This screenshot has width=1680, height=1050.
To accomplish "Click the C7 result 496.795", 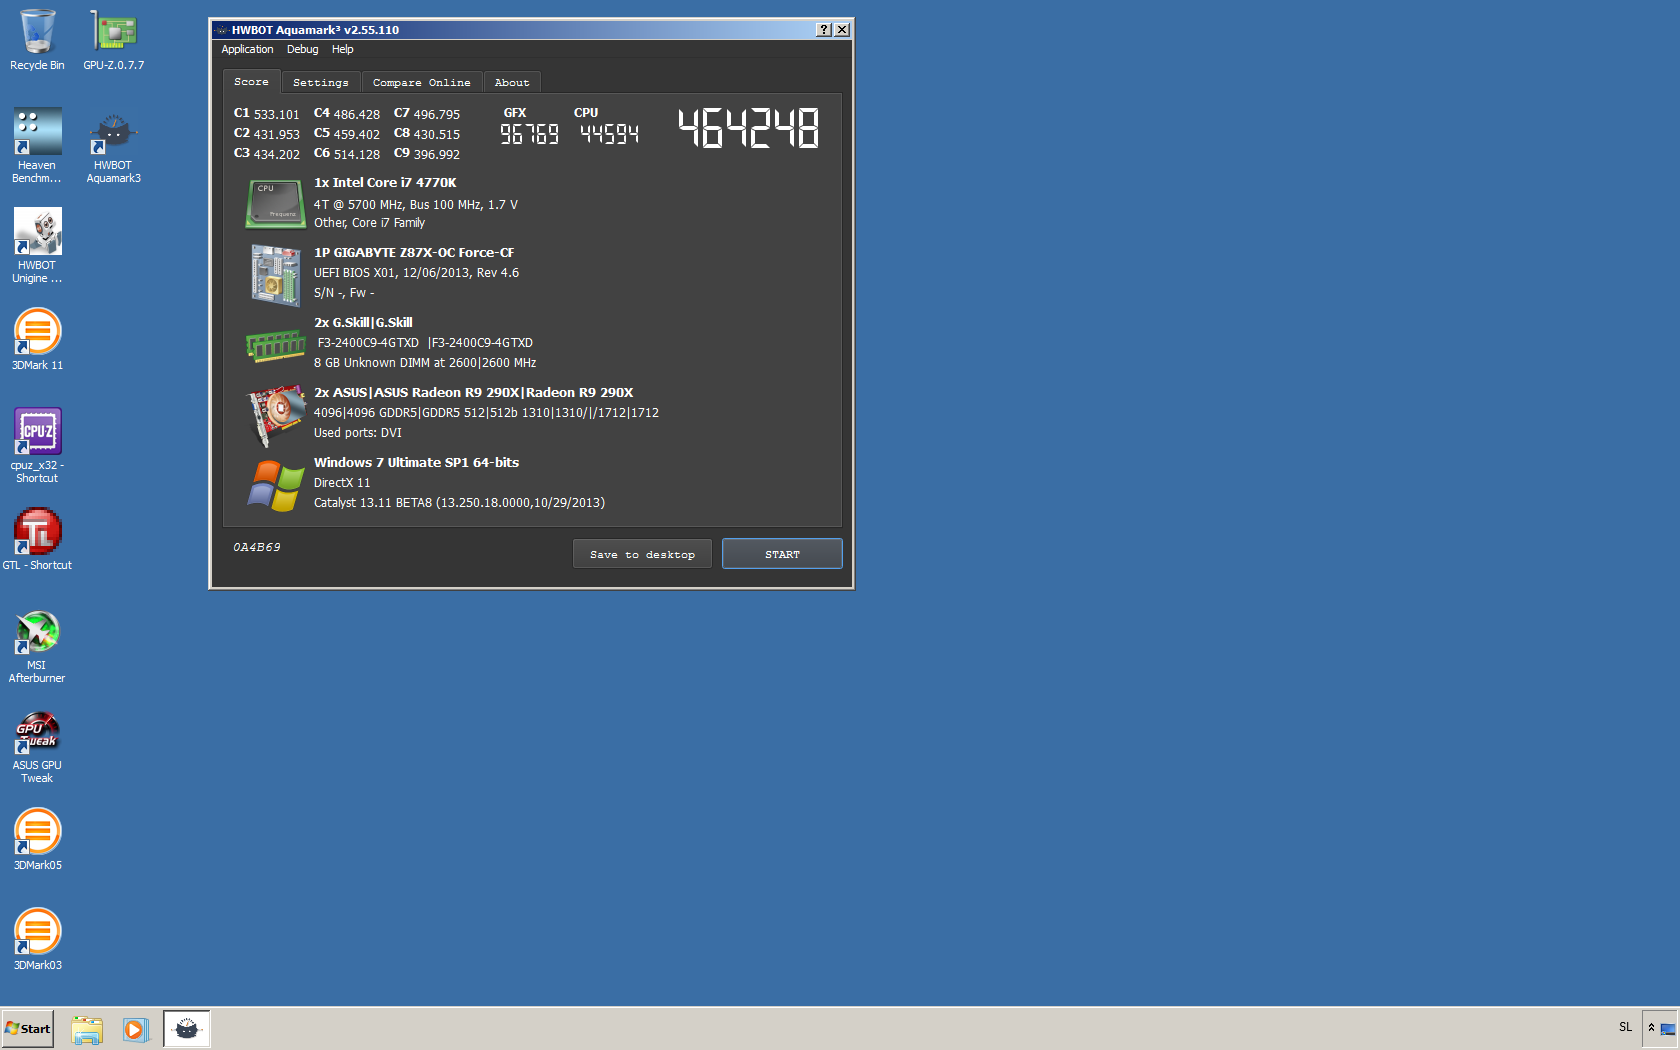I will click(427, 114).
